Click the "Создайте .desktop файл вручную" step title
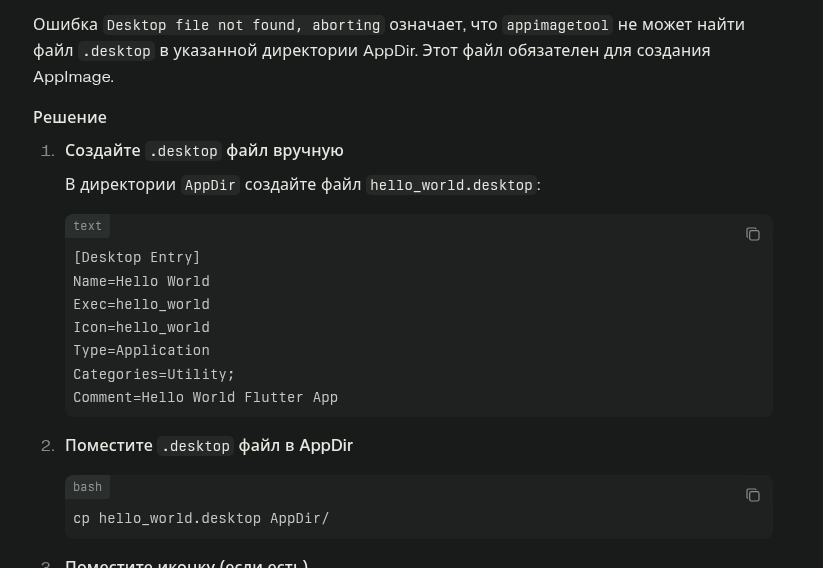 click(x=204, y=150)
